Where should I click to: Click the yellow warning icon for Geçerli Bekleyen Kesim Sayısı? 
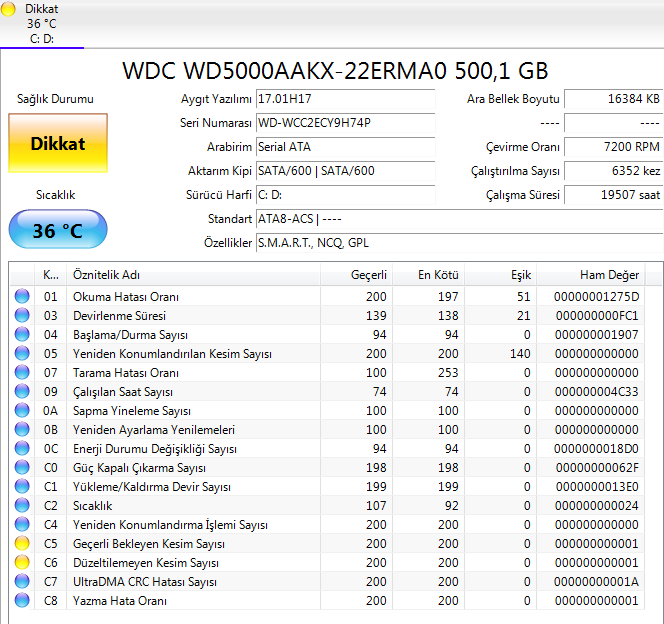22,544
